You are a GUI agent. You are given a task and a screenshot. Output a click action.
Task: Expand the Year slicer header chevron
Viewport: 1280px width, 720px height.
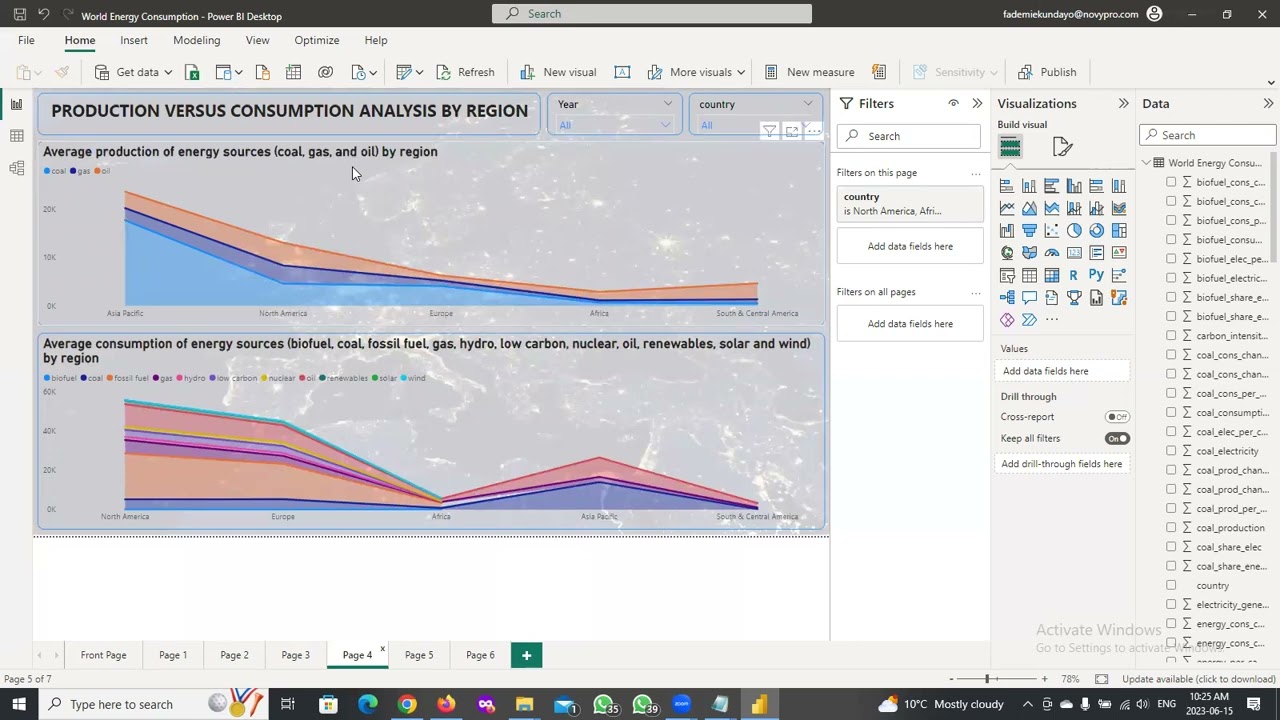[667, 104]
